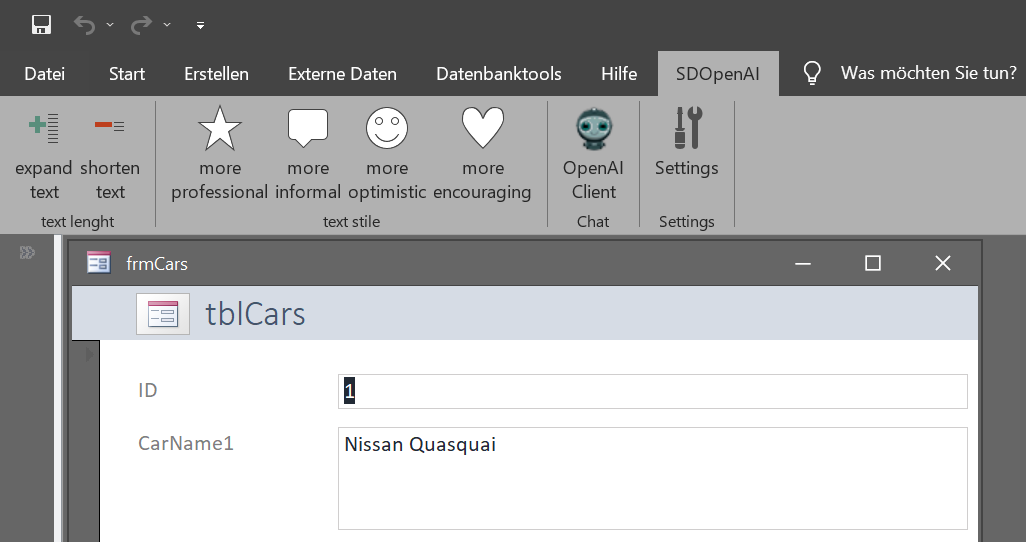Click the shorten text icon
The width and height of the screenshot is (1026, 542).
pyautogui.click(x=109, y=125)
